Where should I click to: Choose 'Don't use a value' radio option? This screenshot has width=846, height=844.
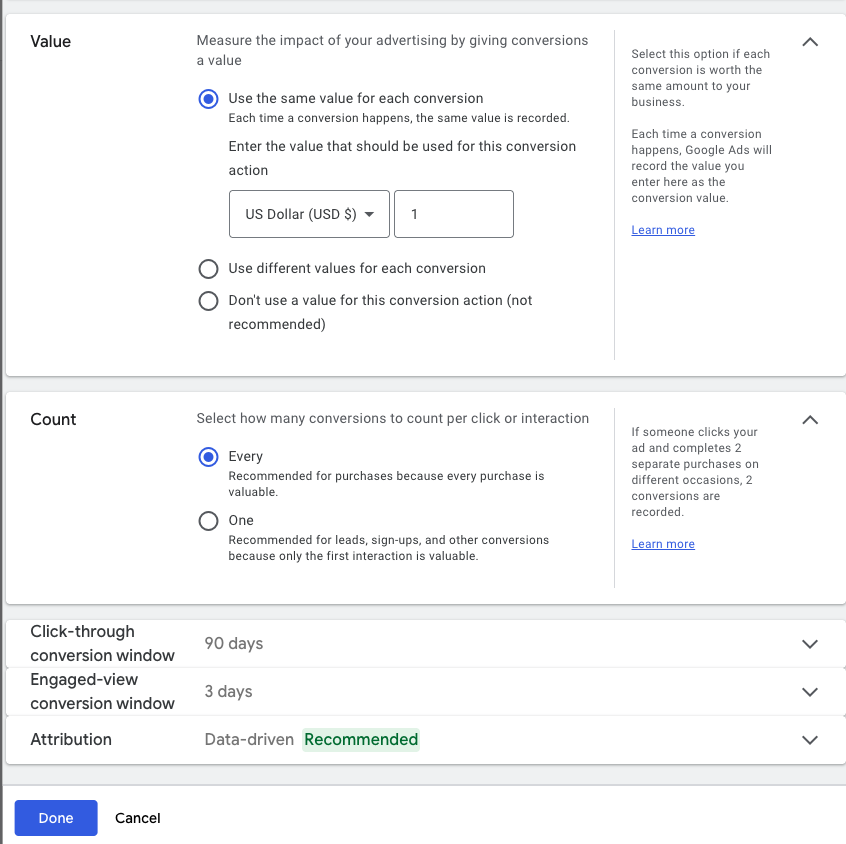208,301
